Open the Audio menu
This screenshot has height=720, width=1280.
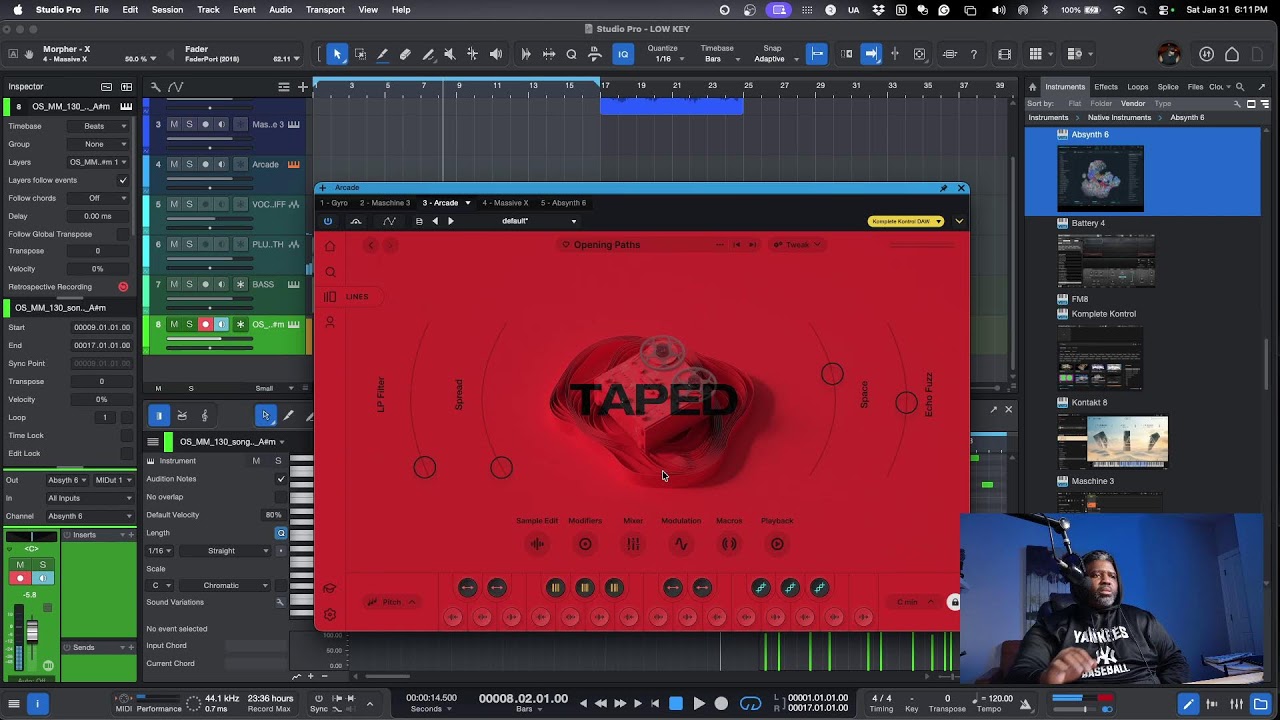click(x=280, y=10)
